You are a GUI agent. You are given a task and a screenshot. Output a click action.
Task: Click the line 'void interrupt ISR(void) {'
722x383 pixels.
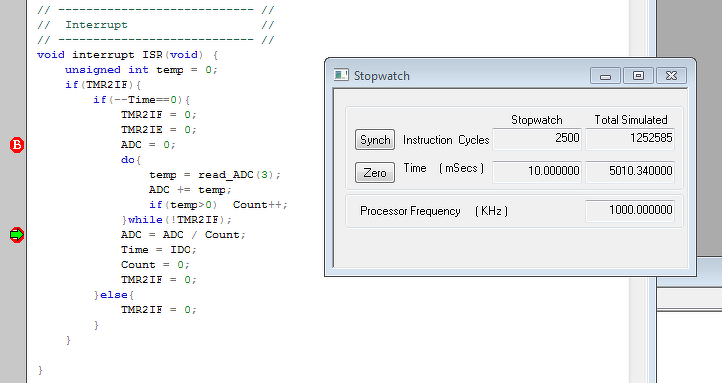click(128, 55)
